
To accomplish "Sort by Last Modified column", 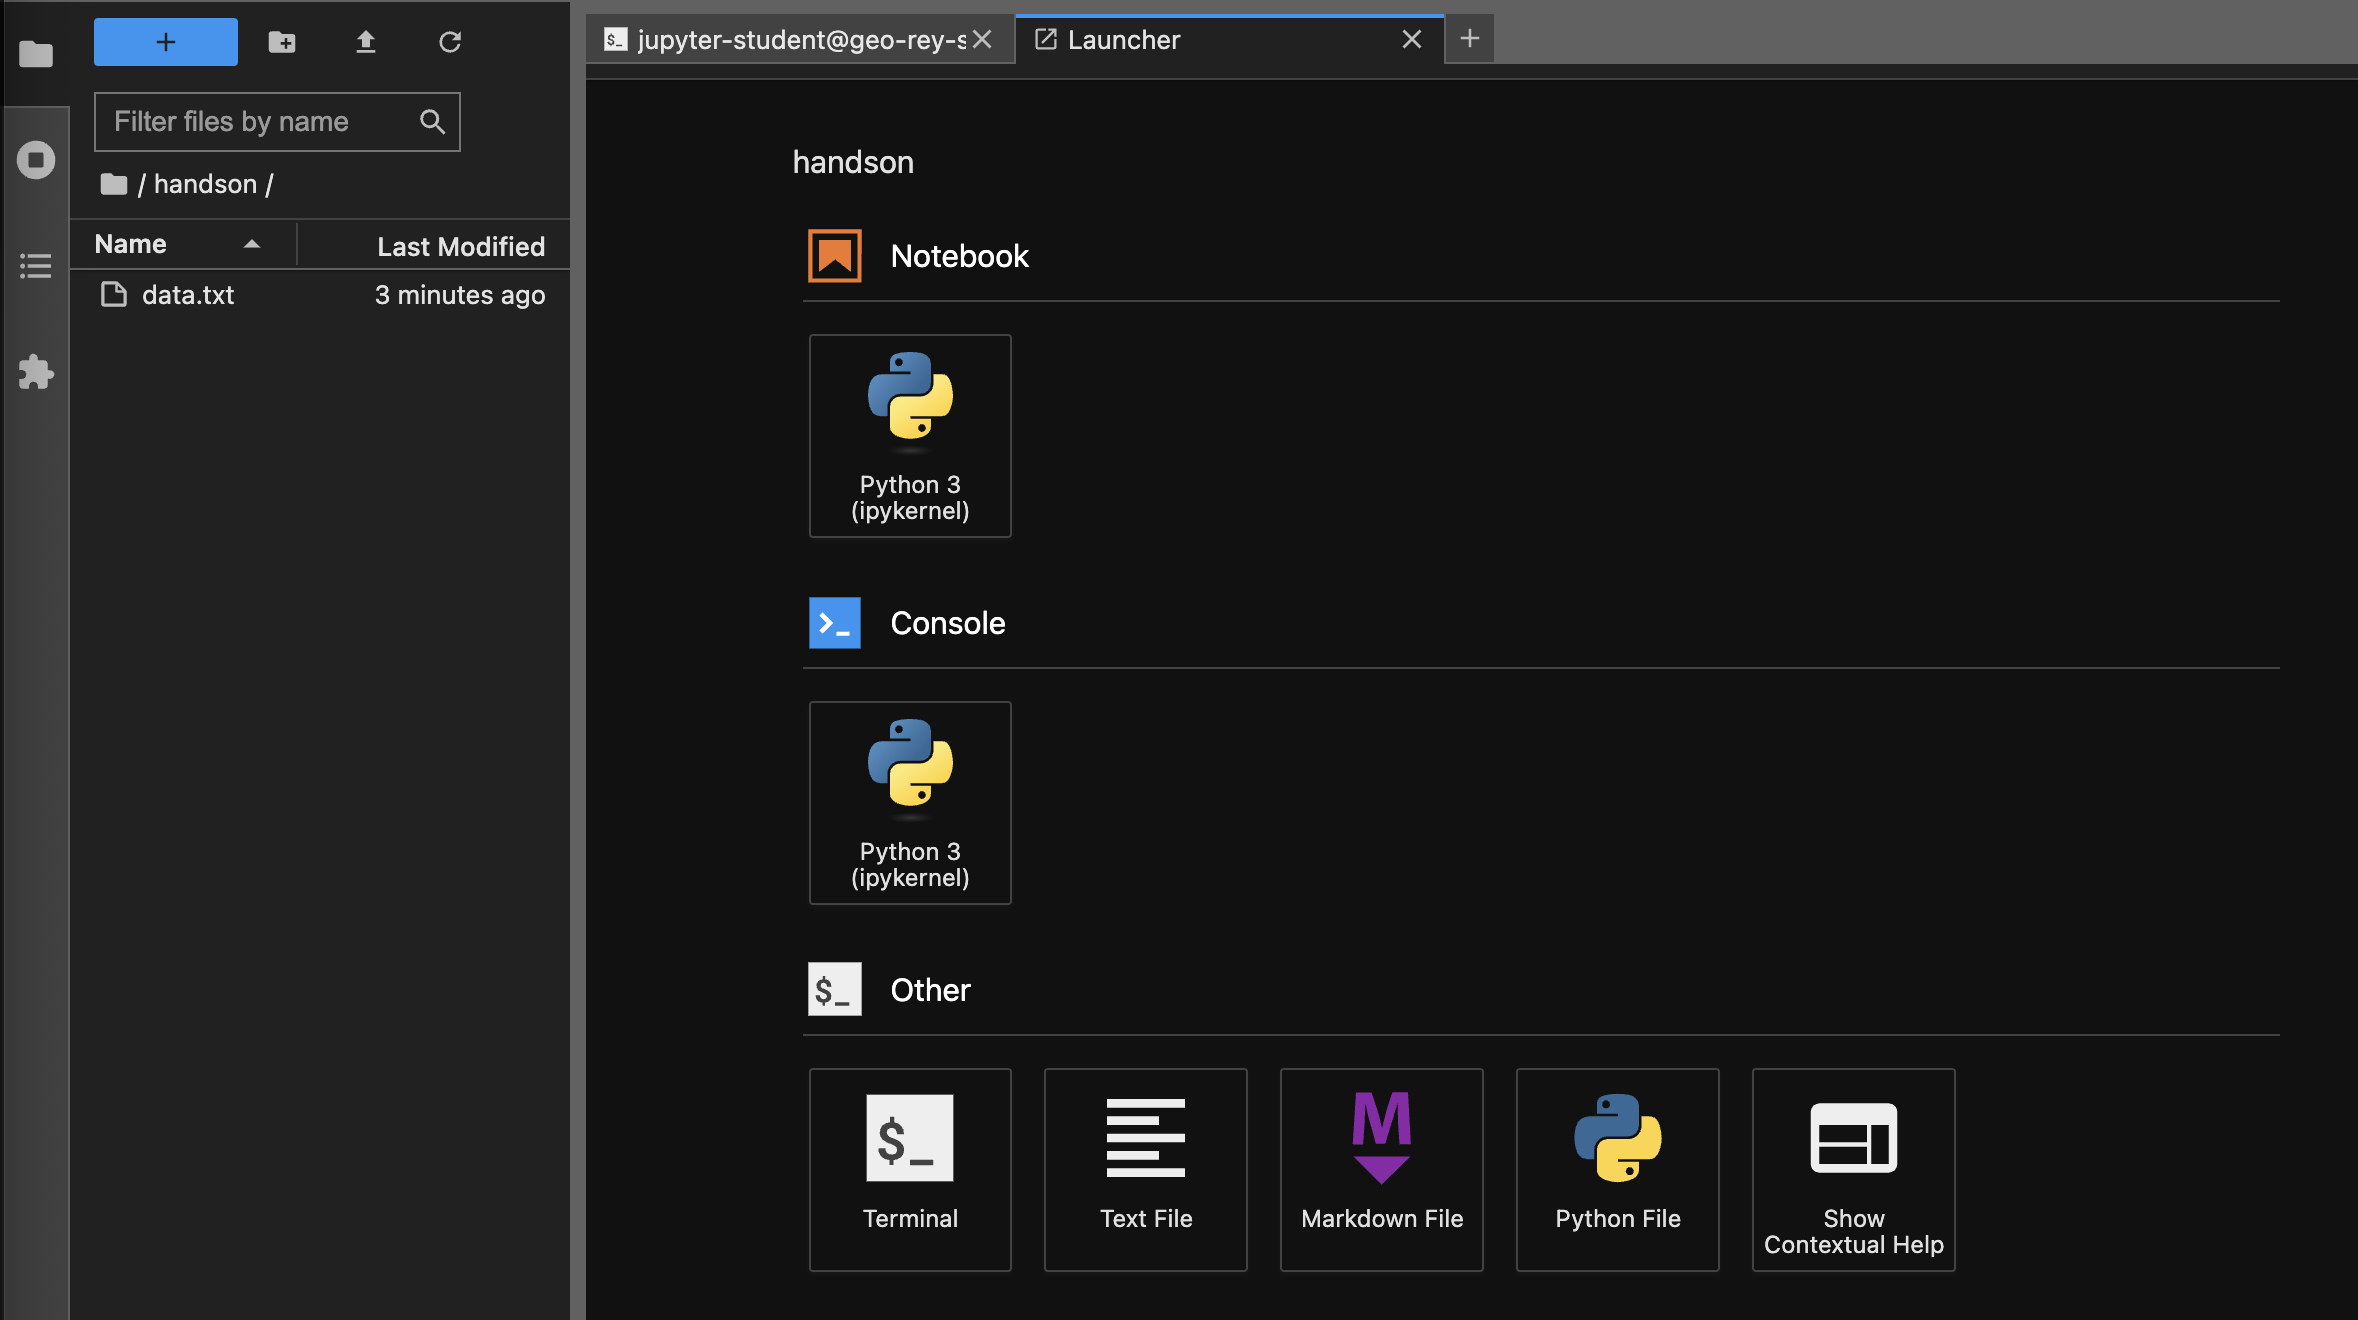I will [x=460, y=246].
